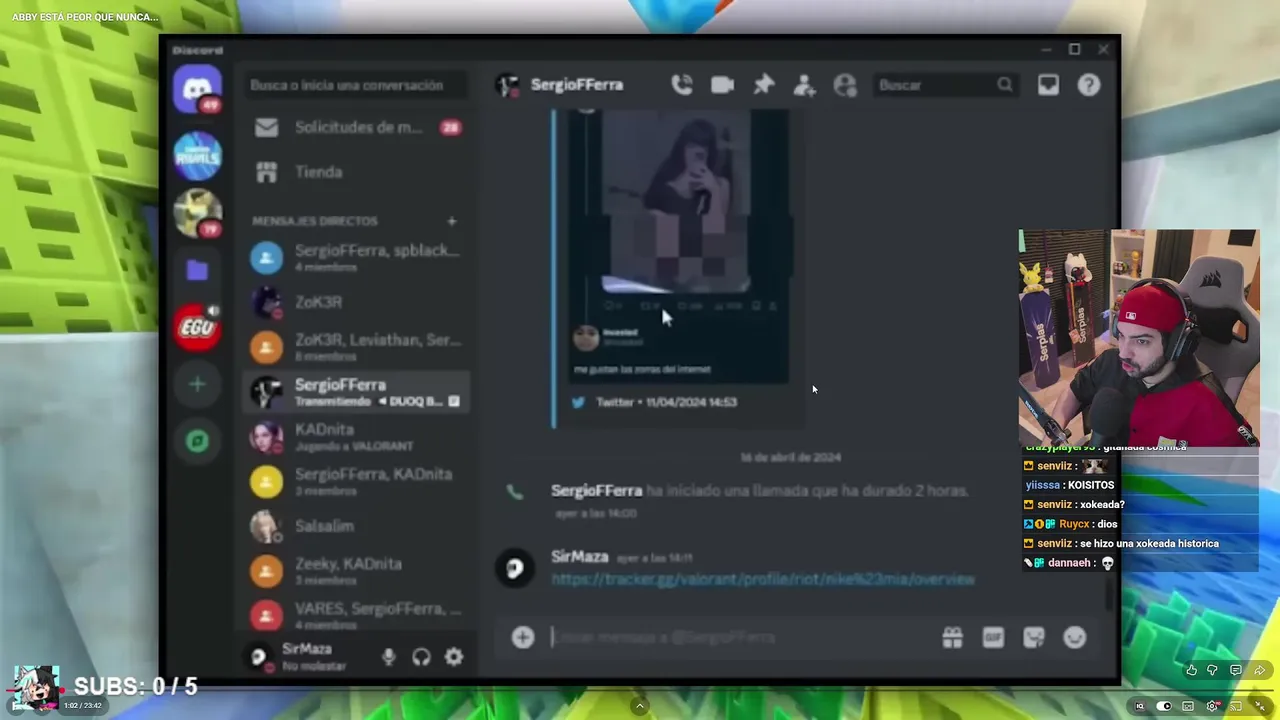The width and height of the screenshot is (1280, 720).
Task: Exit fullscreen on video player
Action: coord(1260,706)
